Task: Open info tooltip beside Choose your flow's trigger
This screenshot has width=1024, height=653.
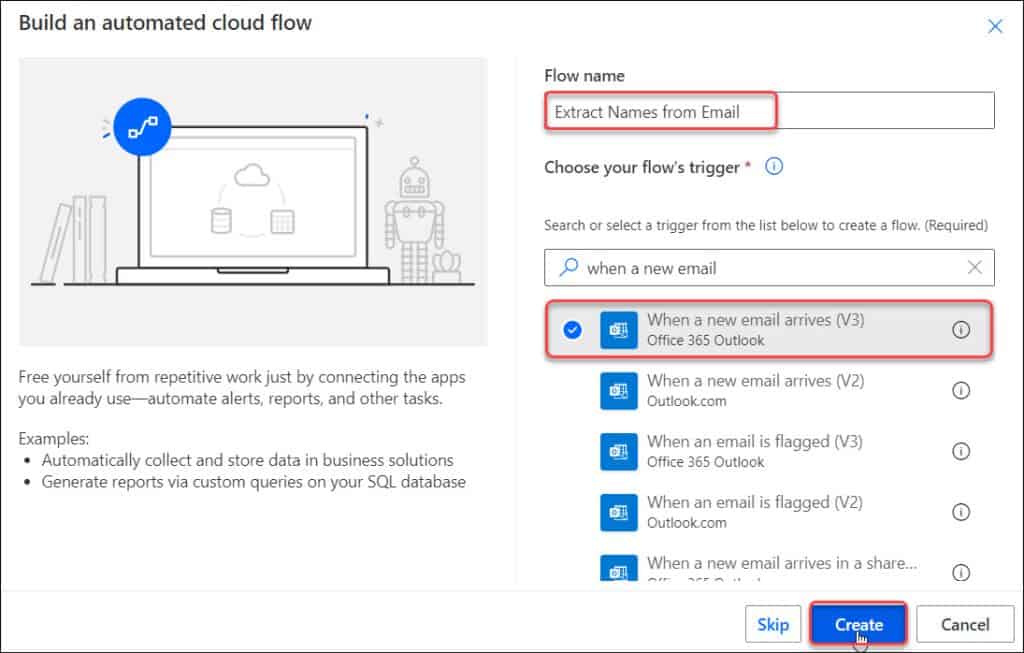Action: [x=774, y=167]
